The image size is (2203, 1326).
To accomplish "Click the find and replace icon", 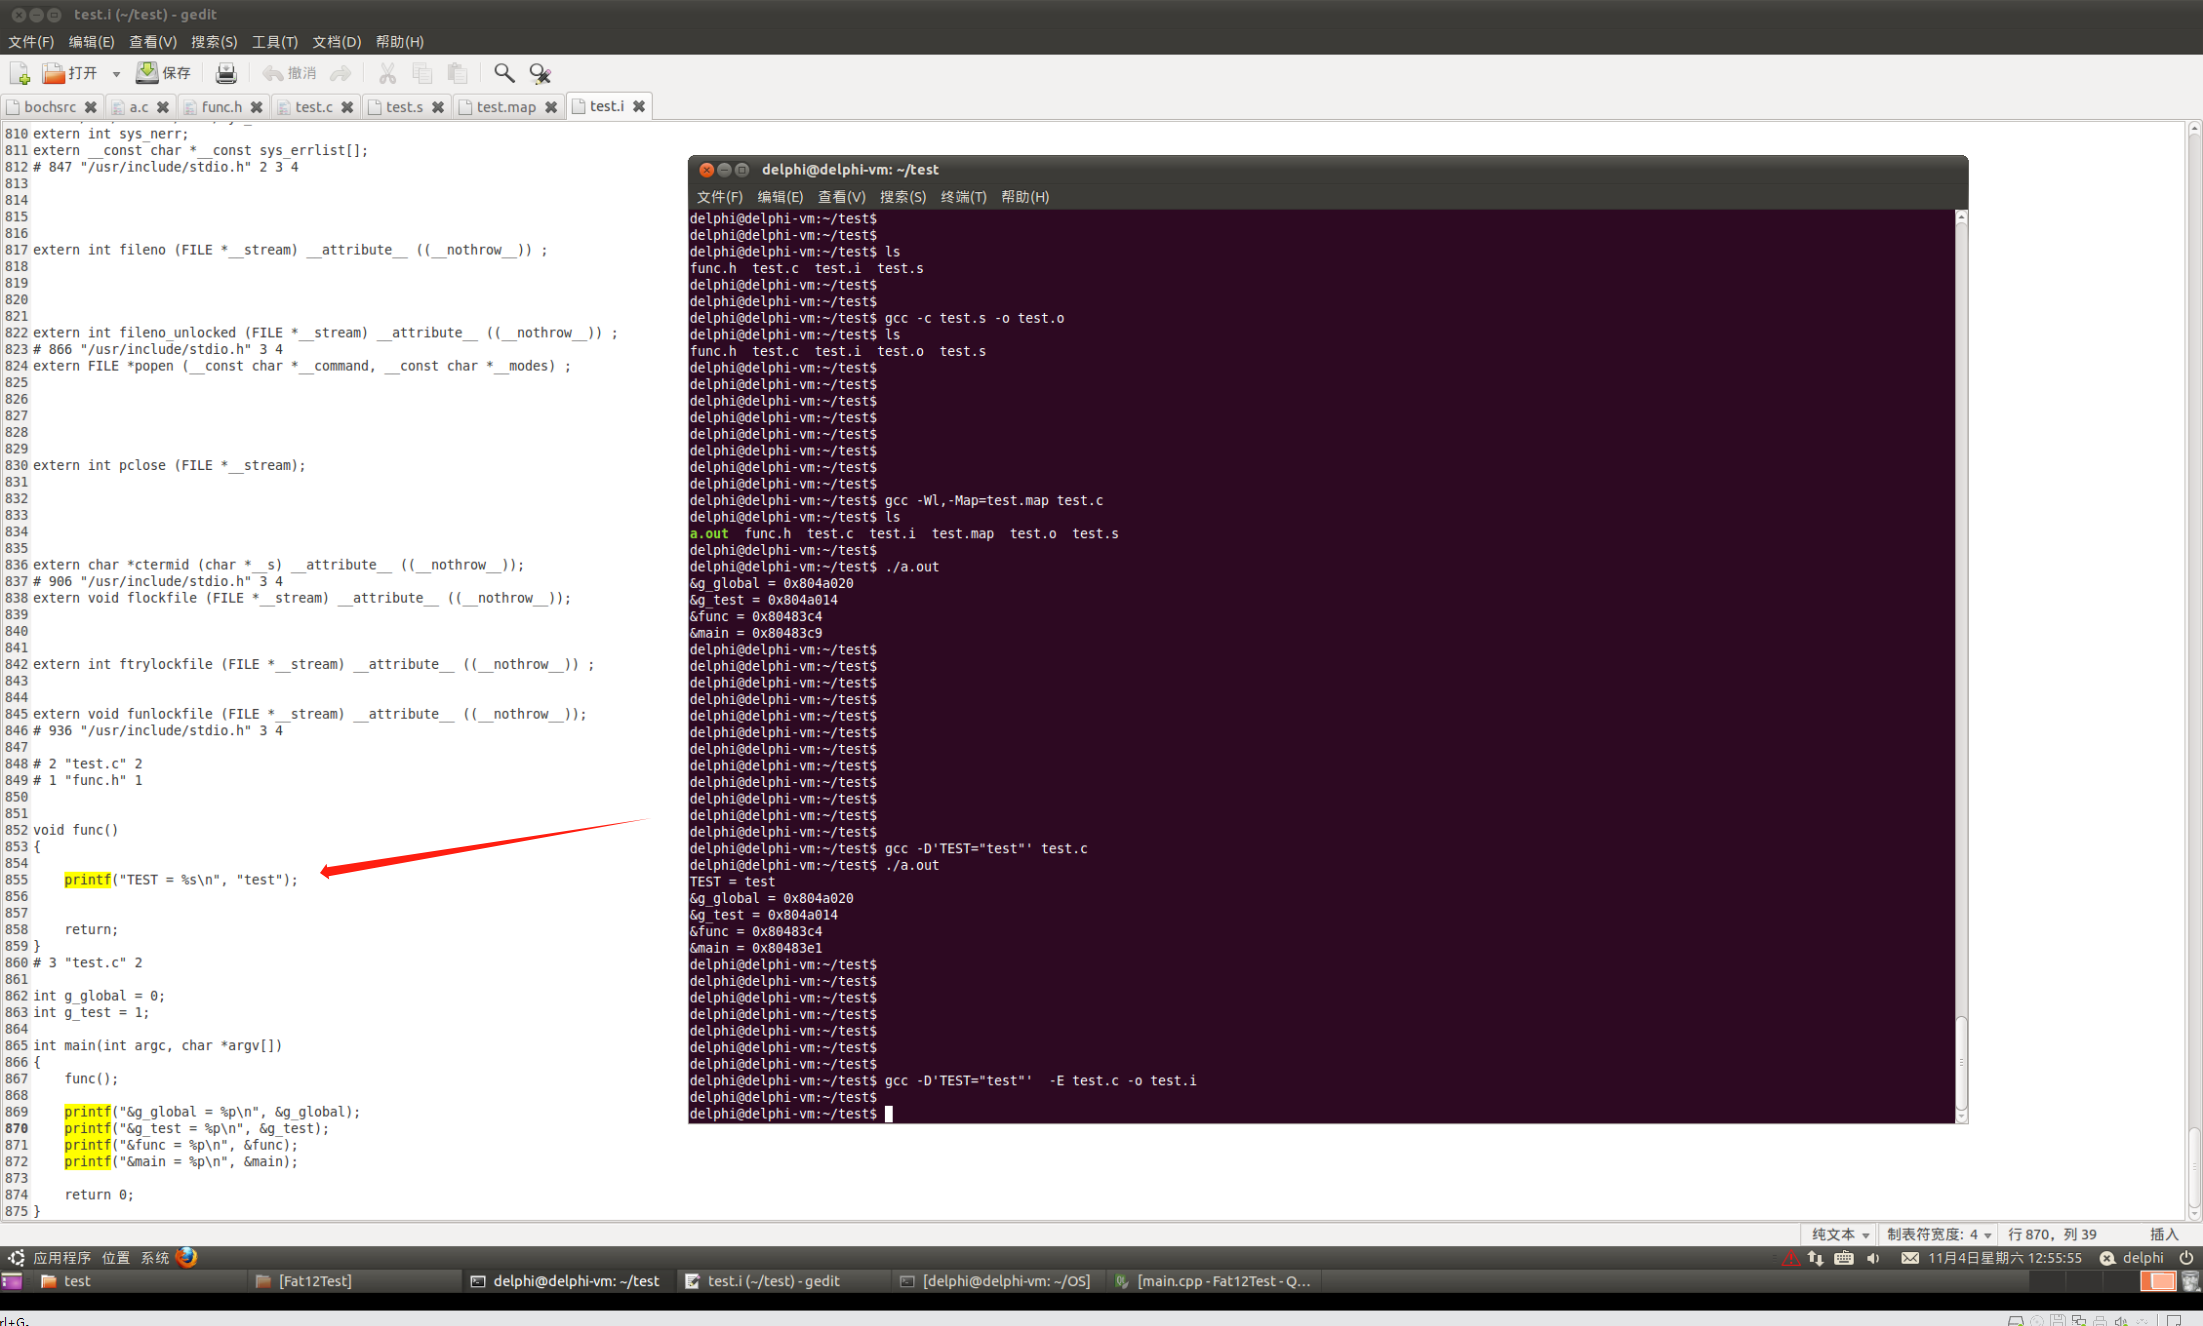I will coord(540,73).
